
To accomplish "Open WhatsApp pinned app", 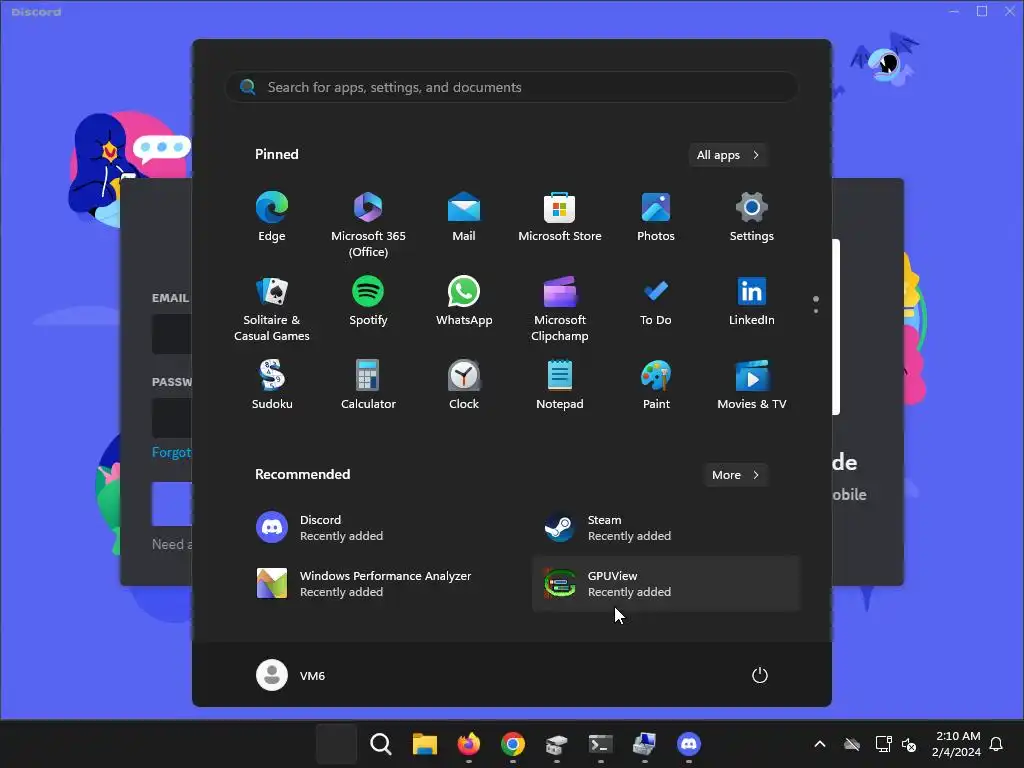I will [464, 302].
